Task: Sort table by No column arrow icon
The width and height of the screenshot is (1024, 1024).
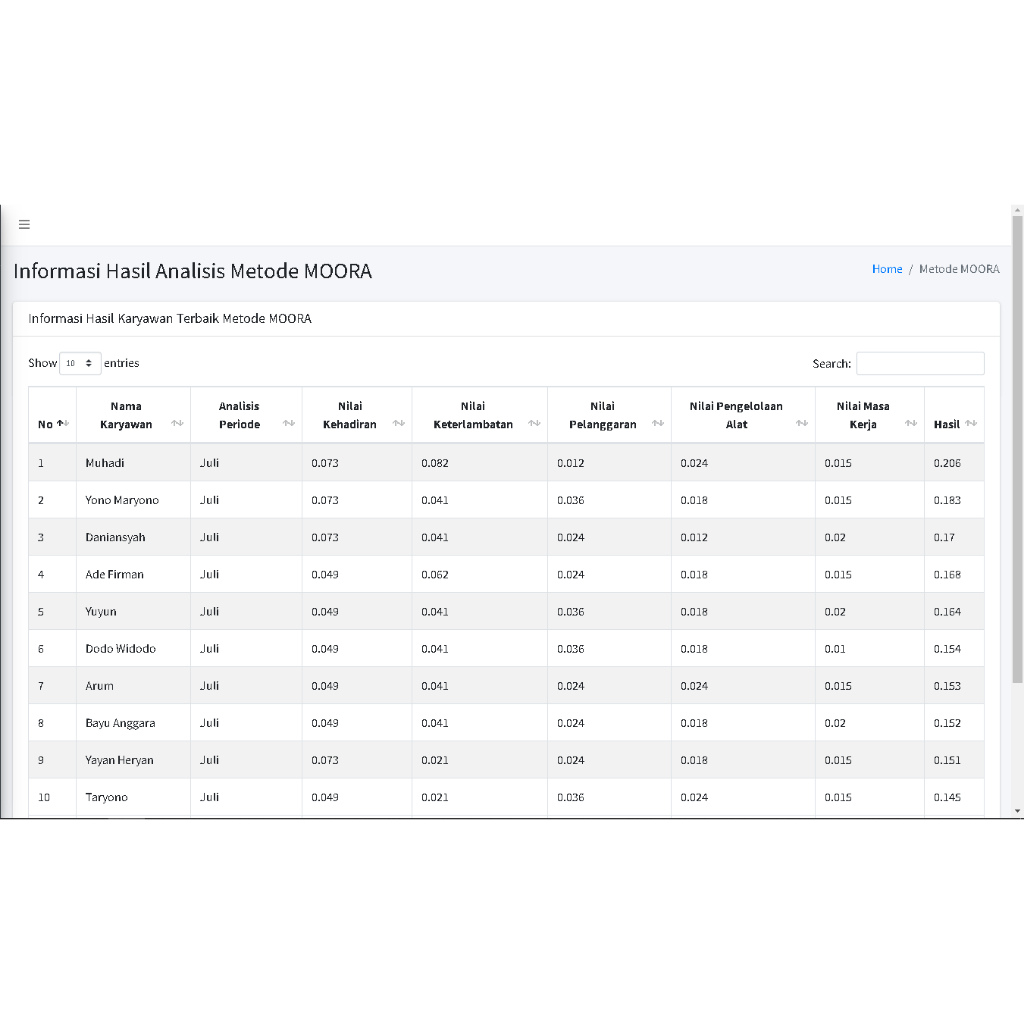Action: [63, 424]
